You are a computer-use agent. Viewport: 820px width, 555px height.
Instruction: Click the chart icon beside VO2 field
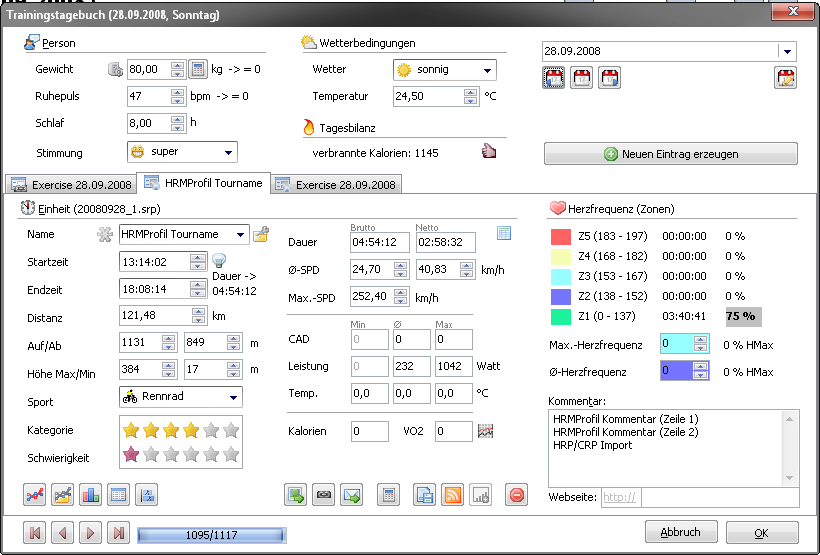(485, 432)
